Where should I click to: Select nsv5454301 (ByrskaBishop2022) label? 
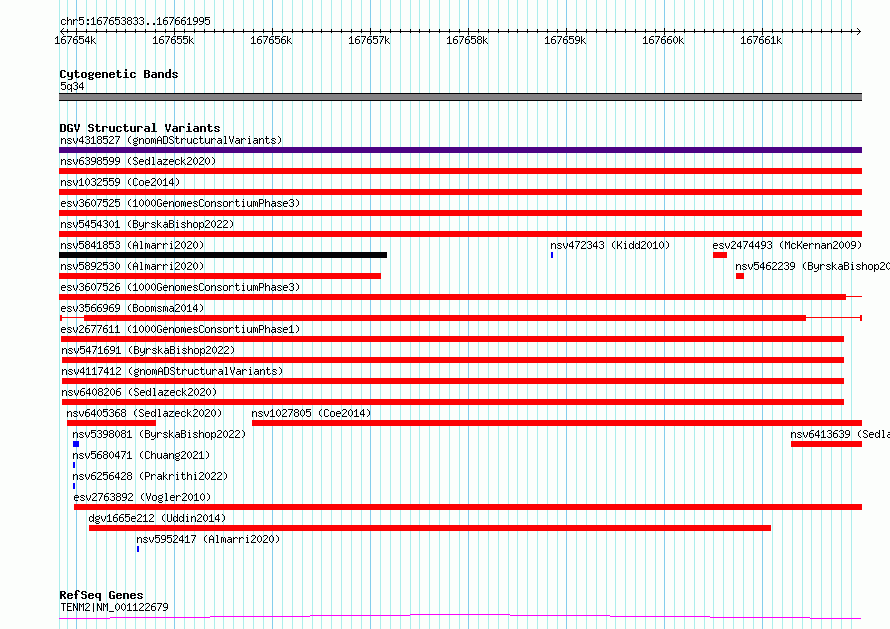147,224
